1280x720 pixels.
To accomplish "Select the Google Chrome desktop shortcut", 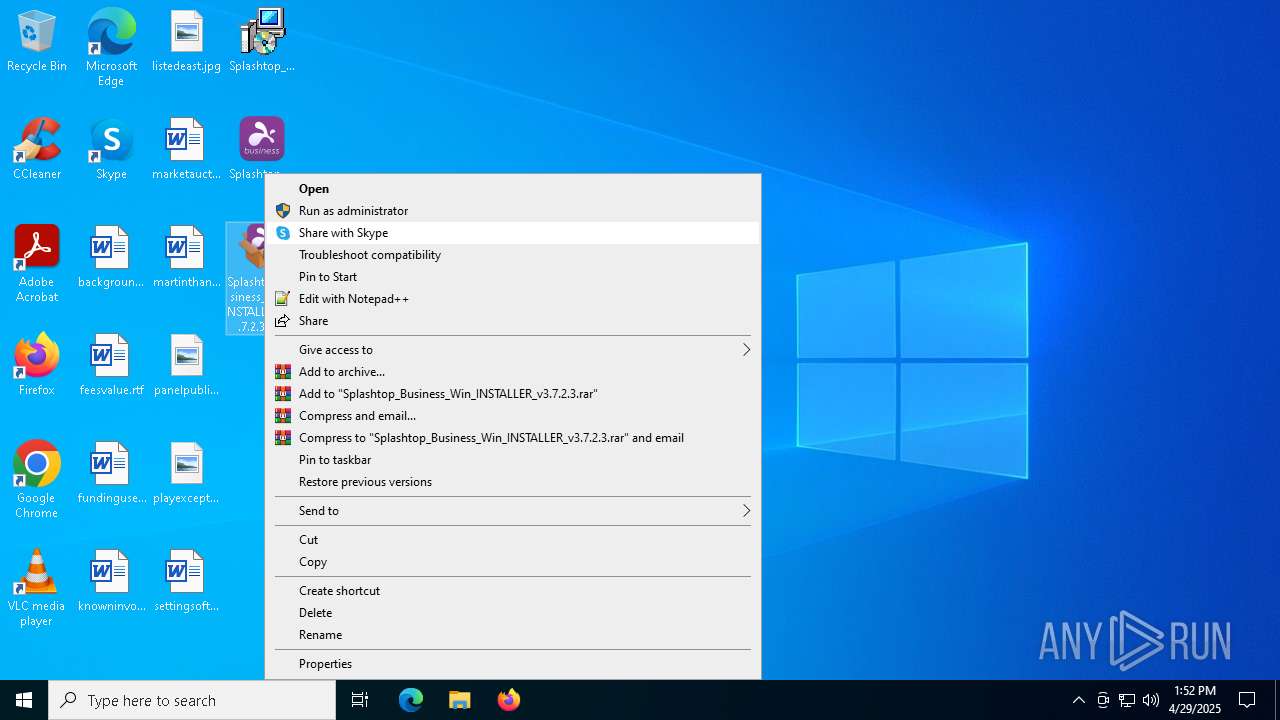I will [x=37, y=480].
